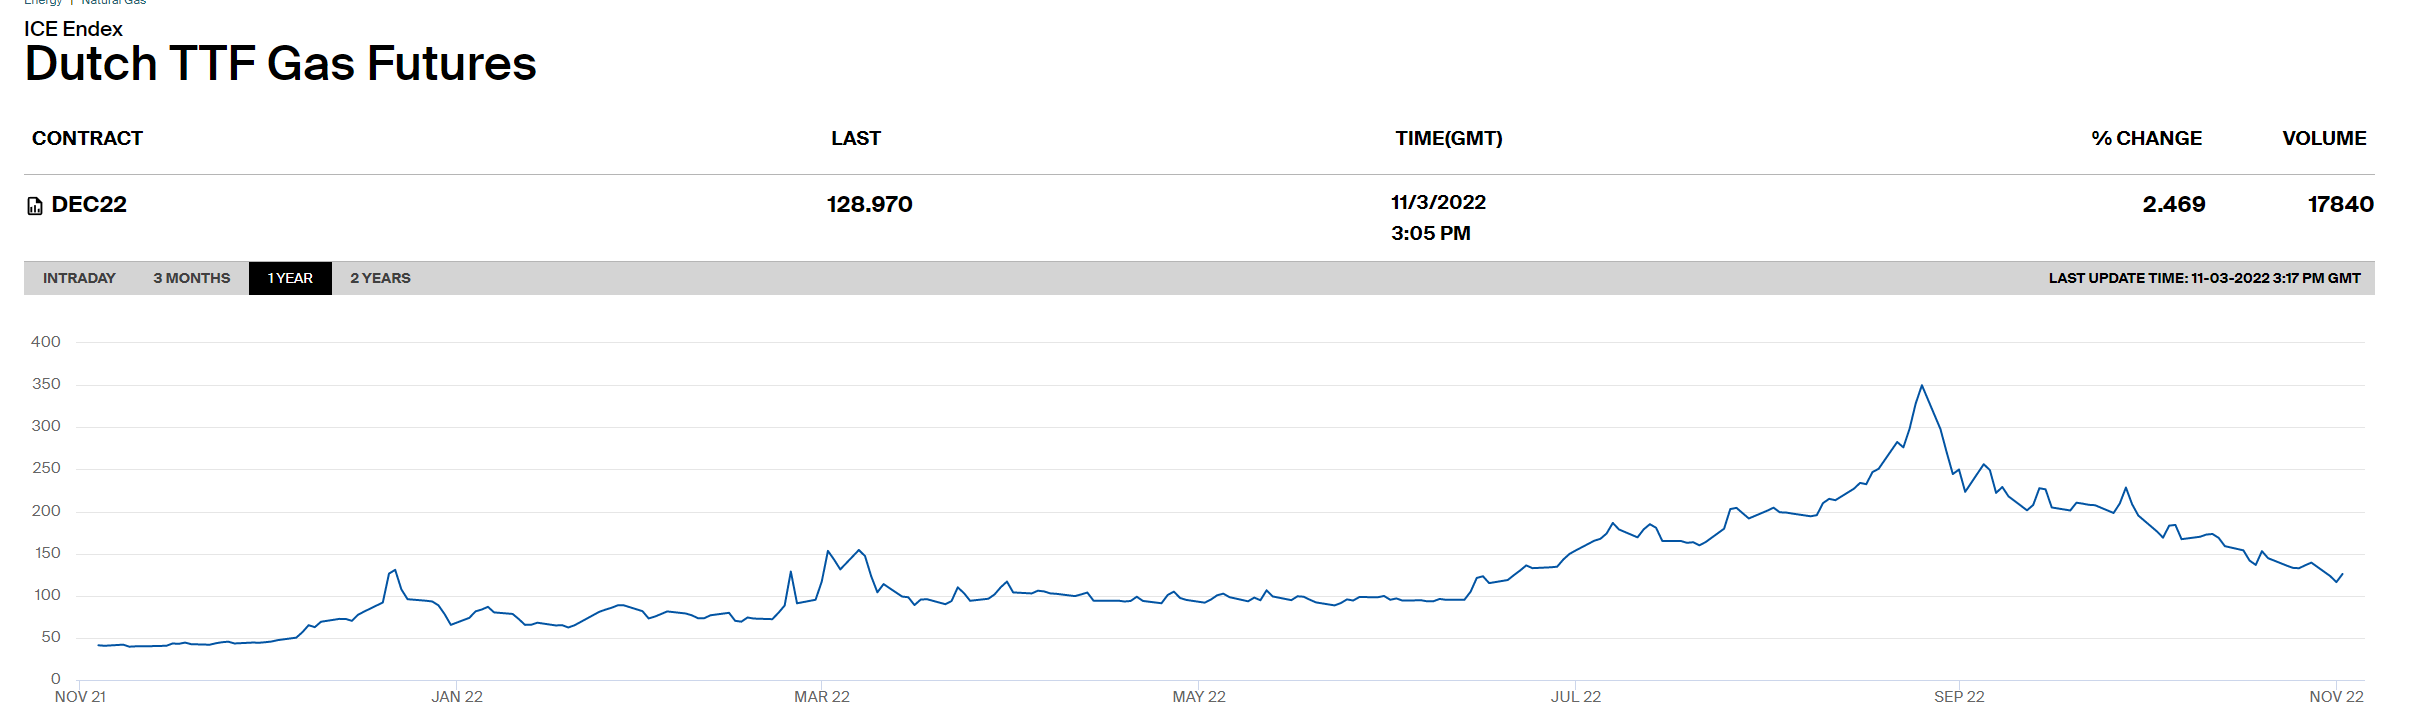Click the 50 y-axis label
This screenshot has width=2424, height=718.
51,637
